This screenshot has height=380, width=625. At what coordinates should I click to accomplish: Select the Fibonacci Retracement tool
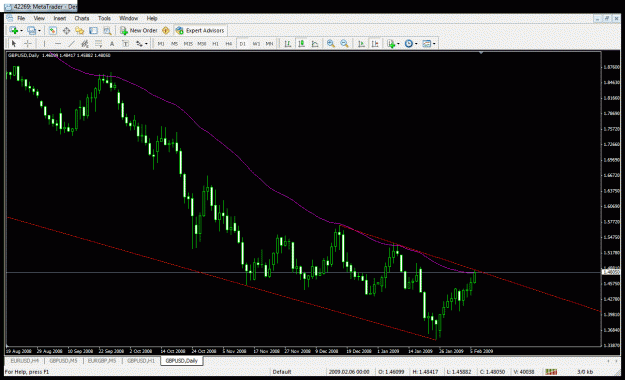coord(98,43)
